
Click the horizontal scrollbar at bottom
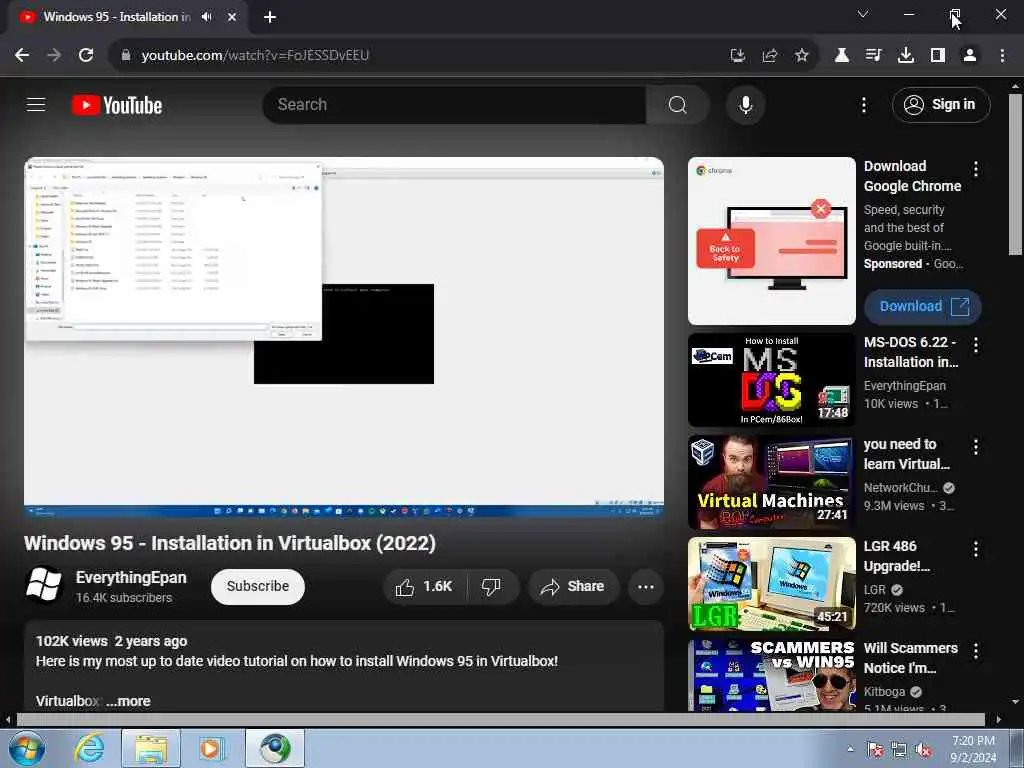click(500, 720)
